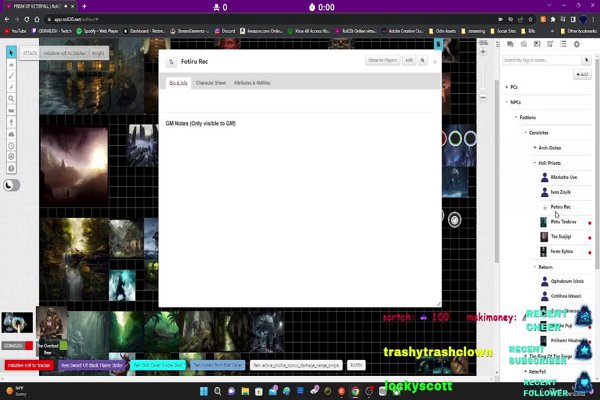Click the cyan macro button in the quick bar
Viewport: 600px width, 400px height.
[158, 365]
